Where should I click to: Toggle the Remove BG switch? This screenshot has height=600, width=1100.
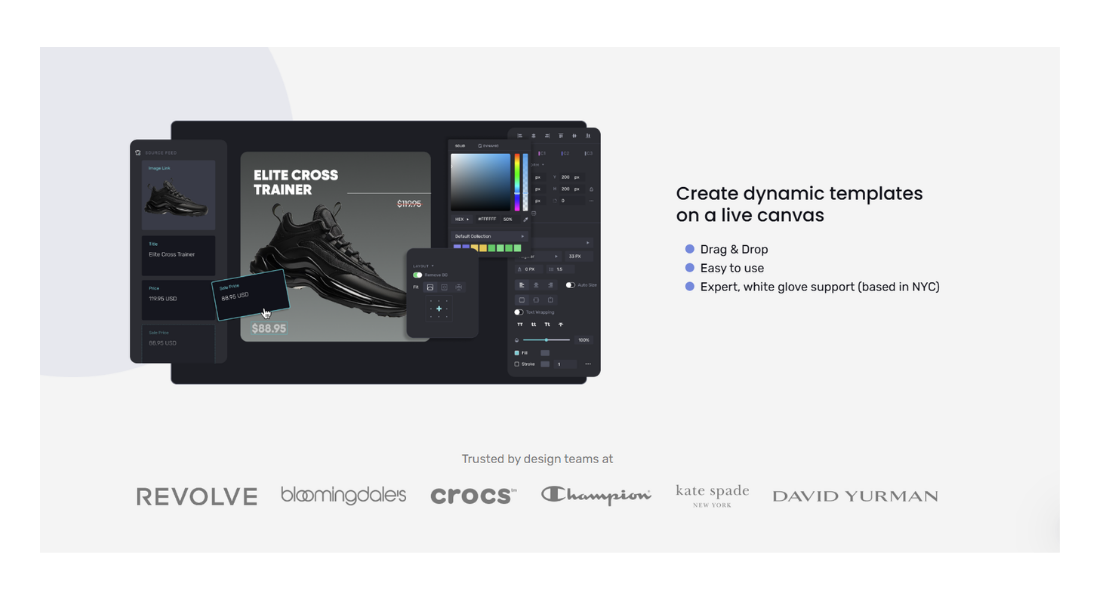[x=417, y=275]
